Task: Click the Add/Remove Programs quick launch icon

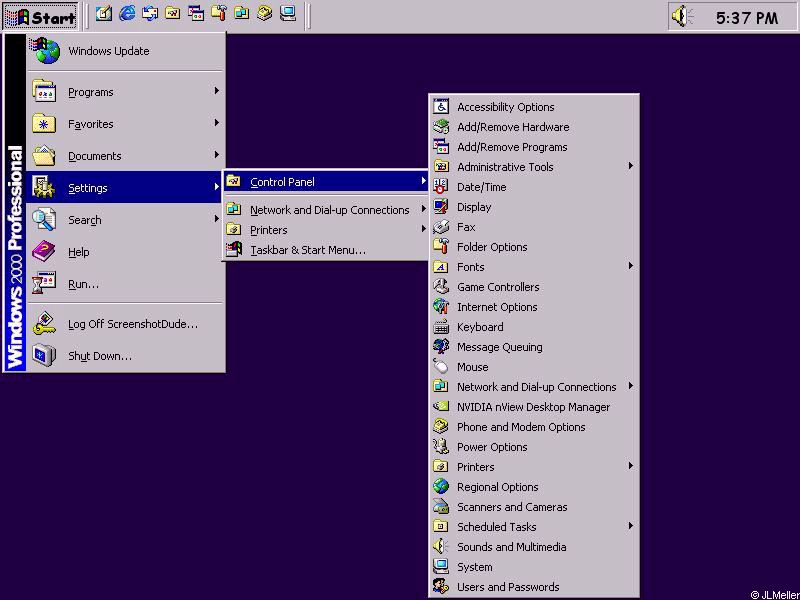Action: click(x=196, y=14)
